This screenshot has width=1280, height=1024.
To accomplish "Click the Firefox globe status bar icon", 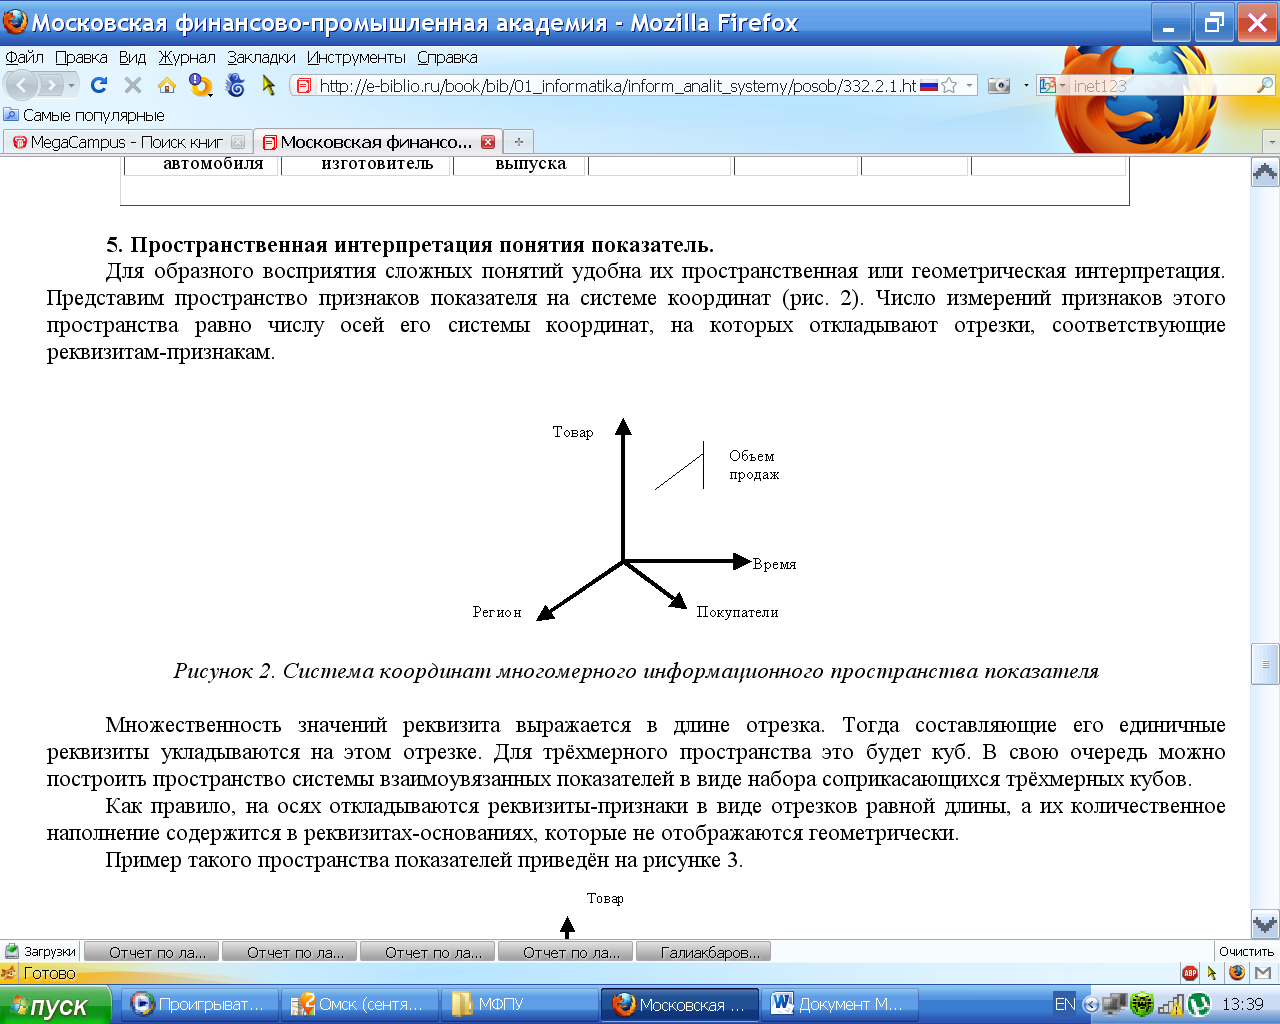I will pos(1237,973).
